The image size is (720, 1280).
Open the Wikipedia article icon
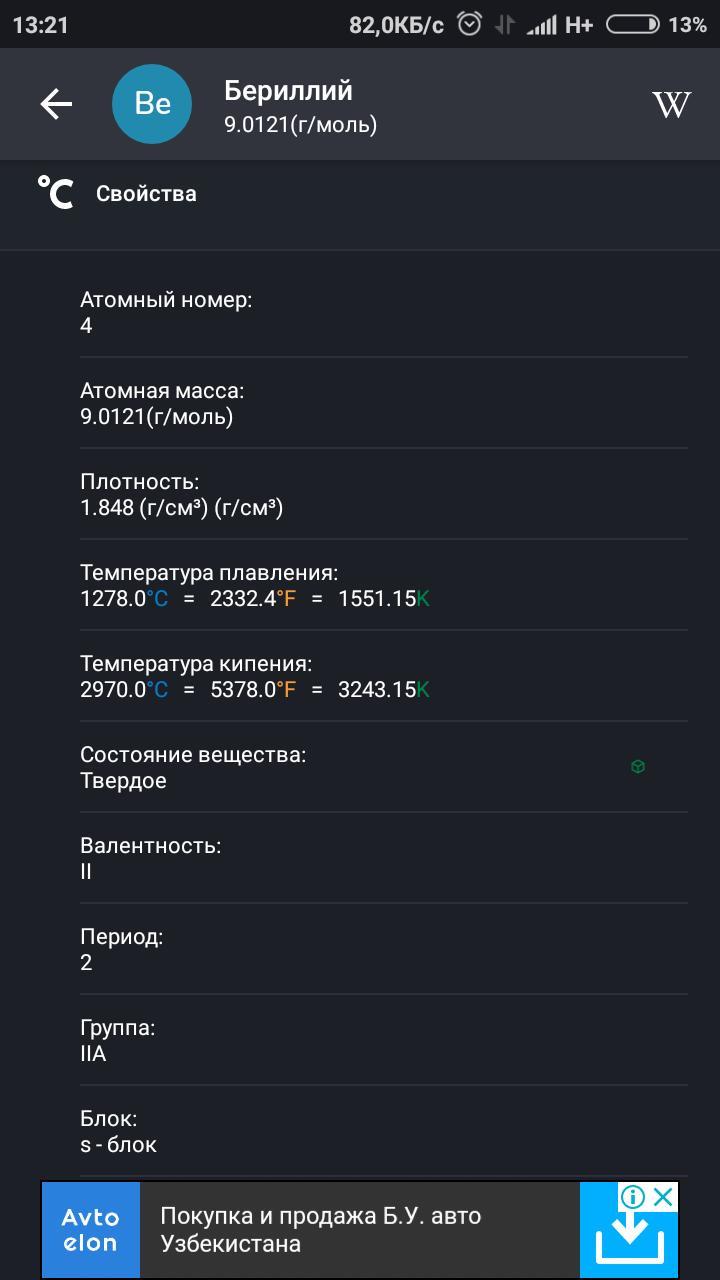(671, 104)
